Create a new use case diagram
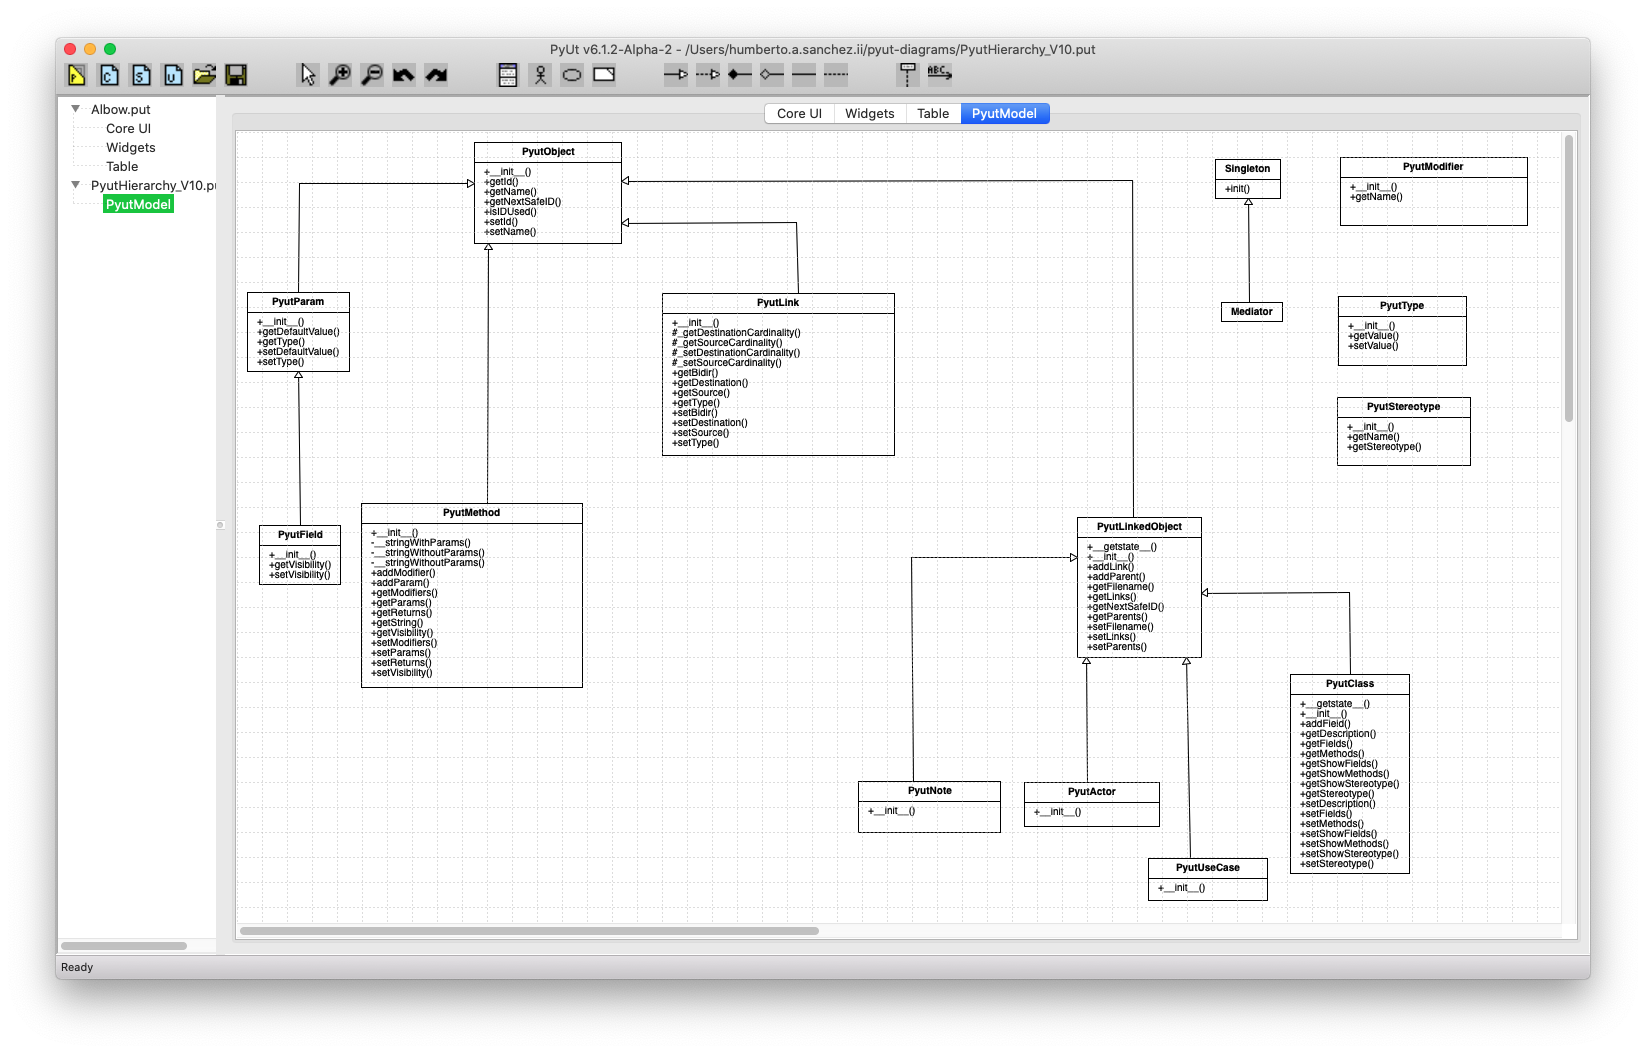Image resolution: width=1646 pixels, height=1053 pixels. (173, 75)
